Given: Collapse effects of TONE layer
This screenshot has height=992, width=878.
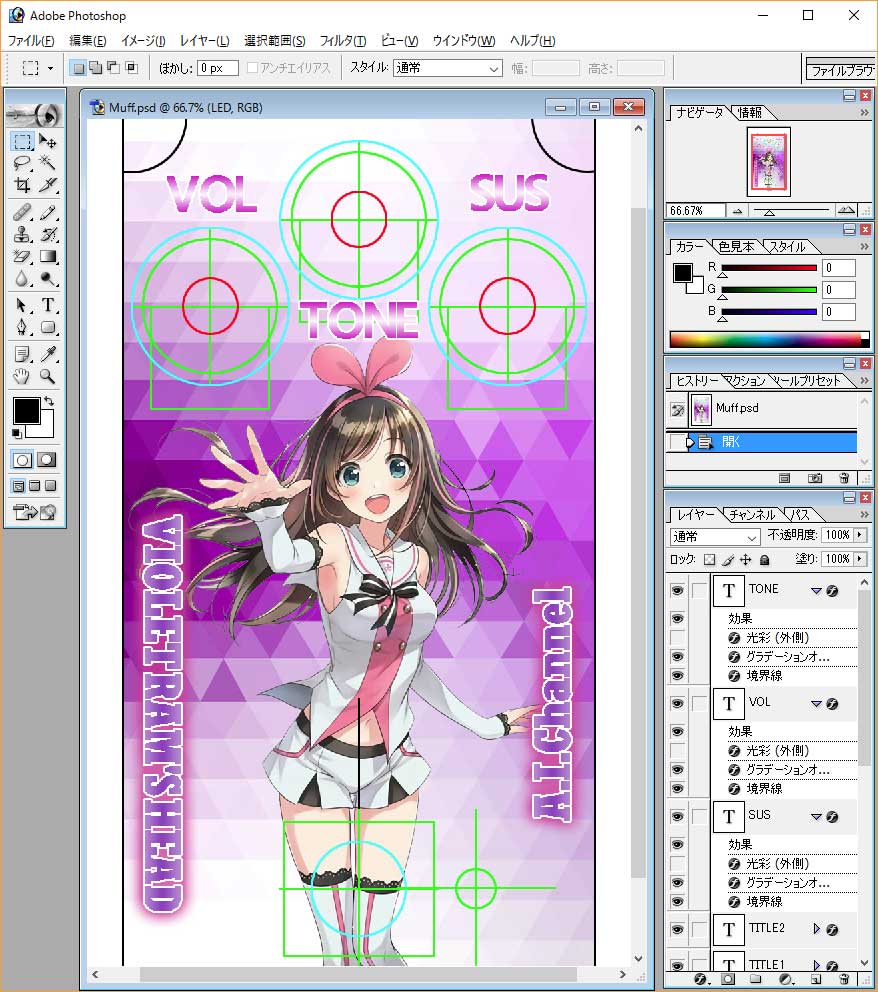Looking at the screenshot, I should click(x=816, y=591).
